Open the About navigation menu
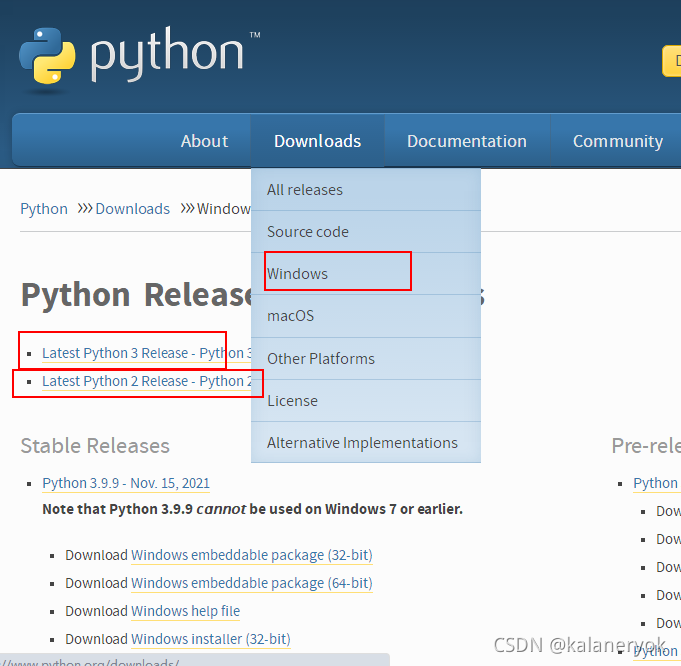The image size is (681, 666). pos(204,141)
